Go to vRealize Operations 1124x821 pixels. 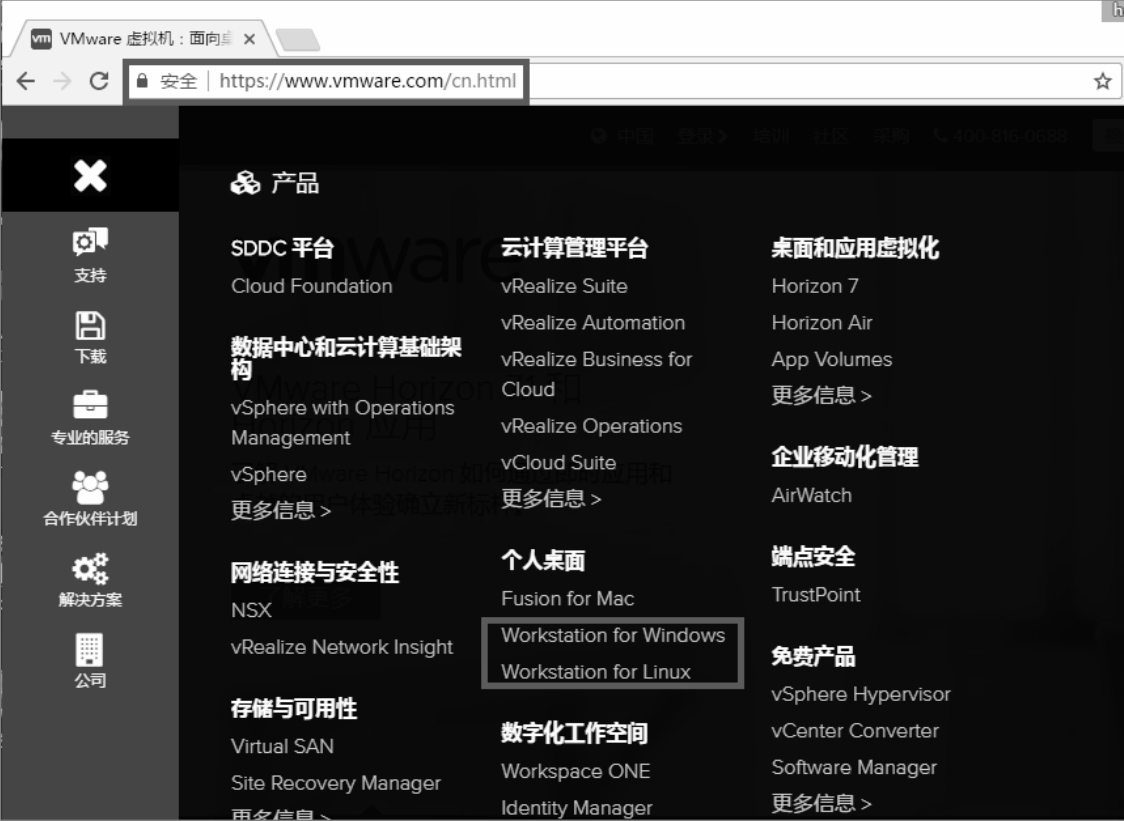tap(591, 426)
